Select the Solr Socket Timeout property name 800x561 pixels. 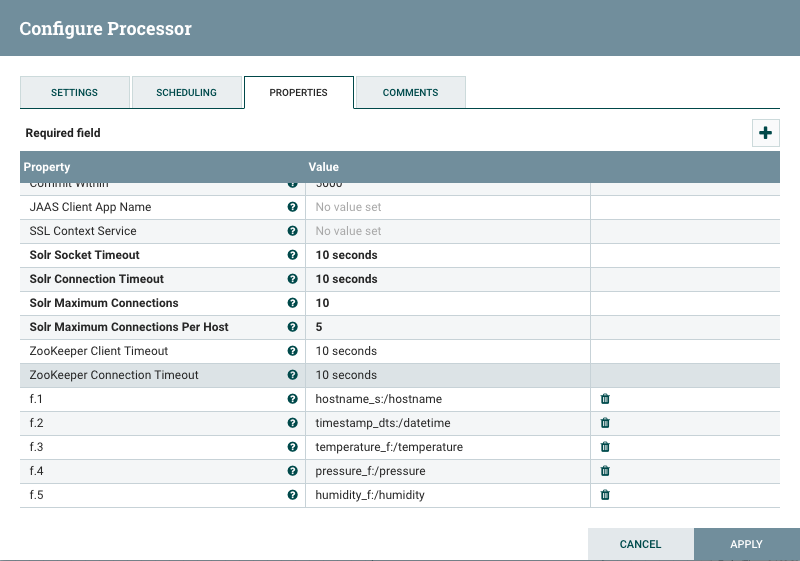85,255
